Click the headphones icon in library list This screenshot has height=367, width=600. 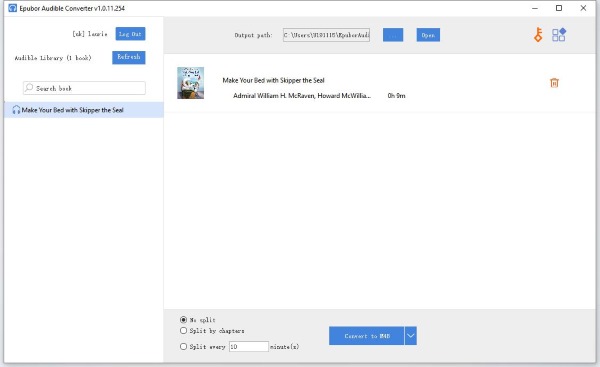click(16, 110)
